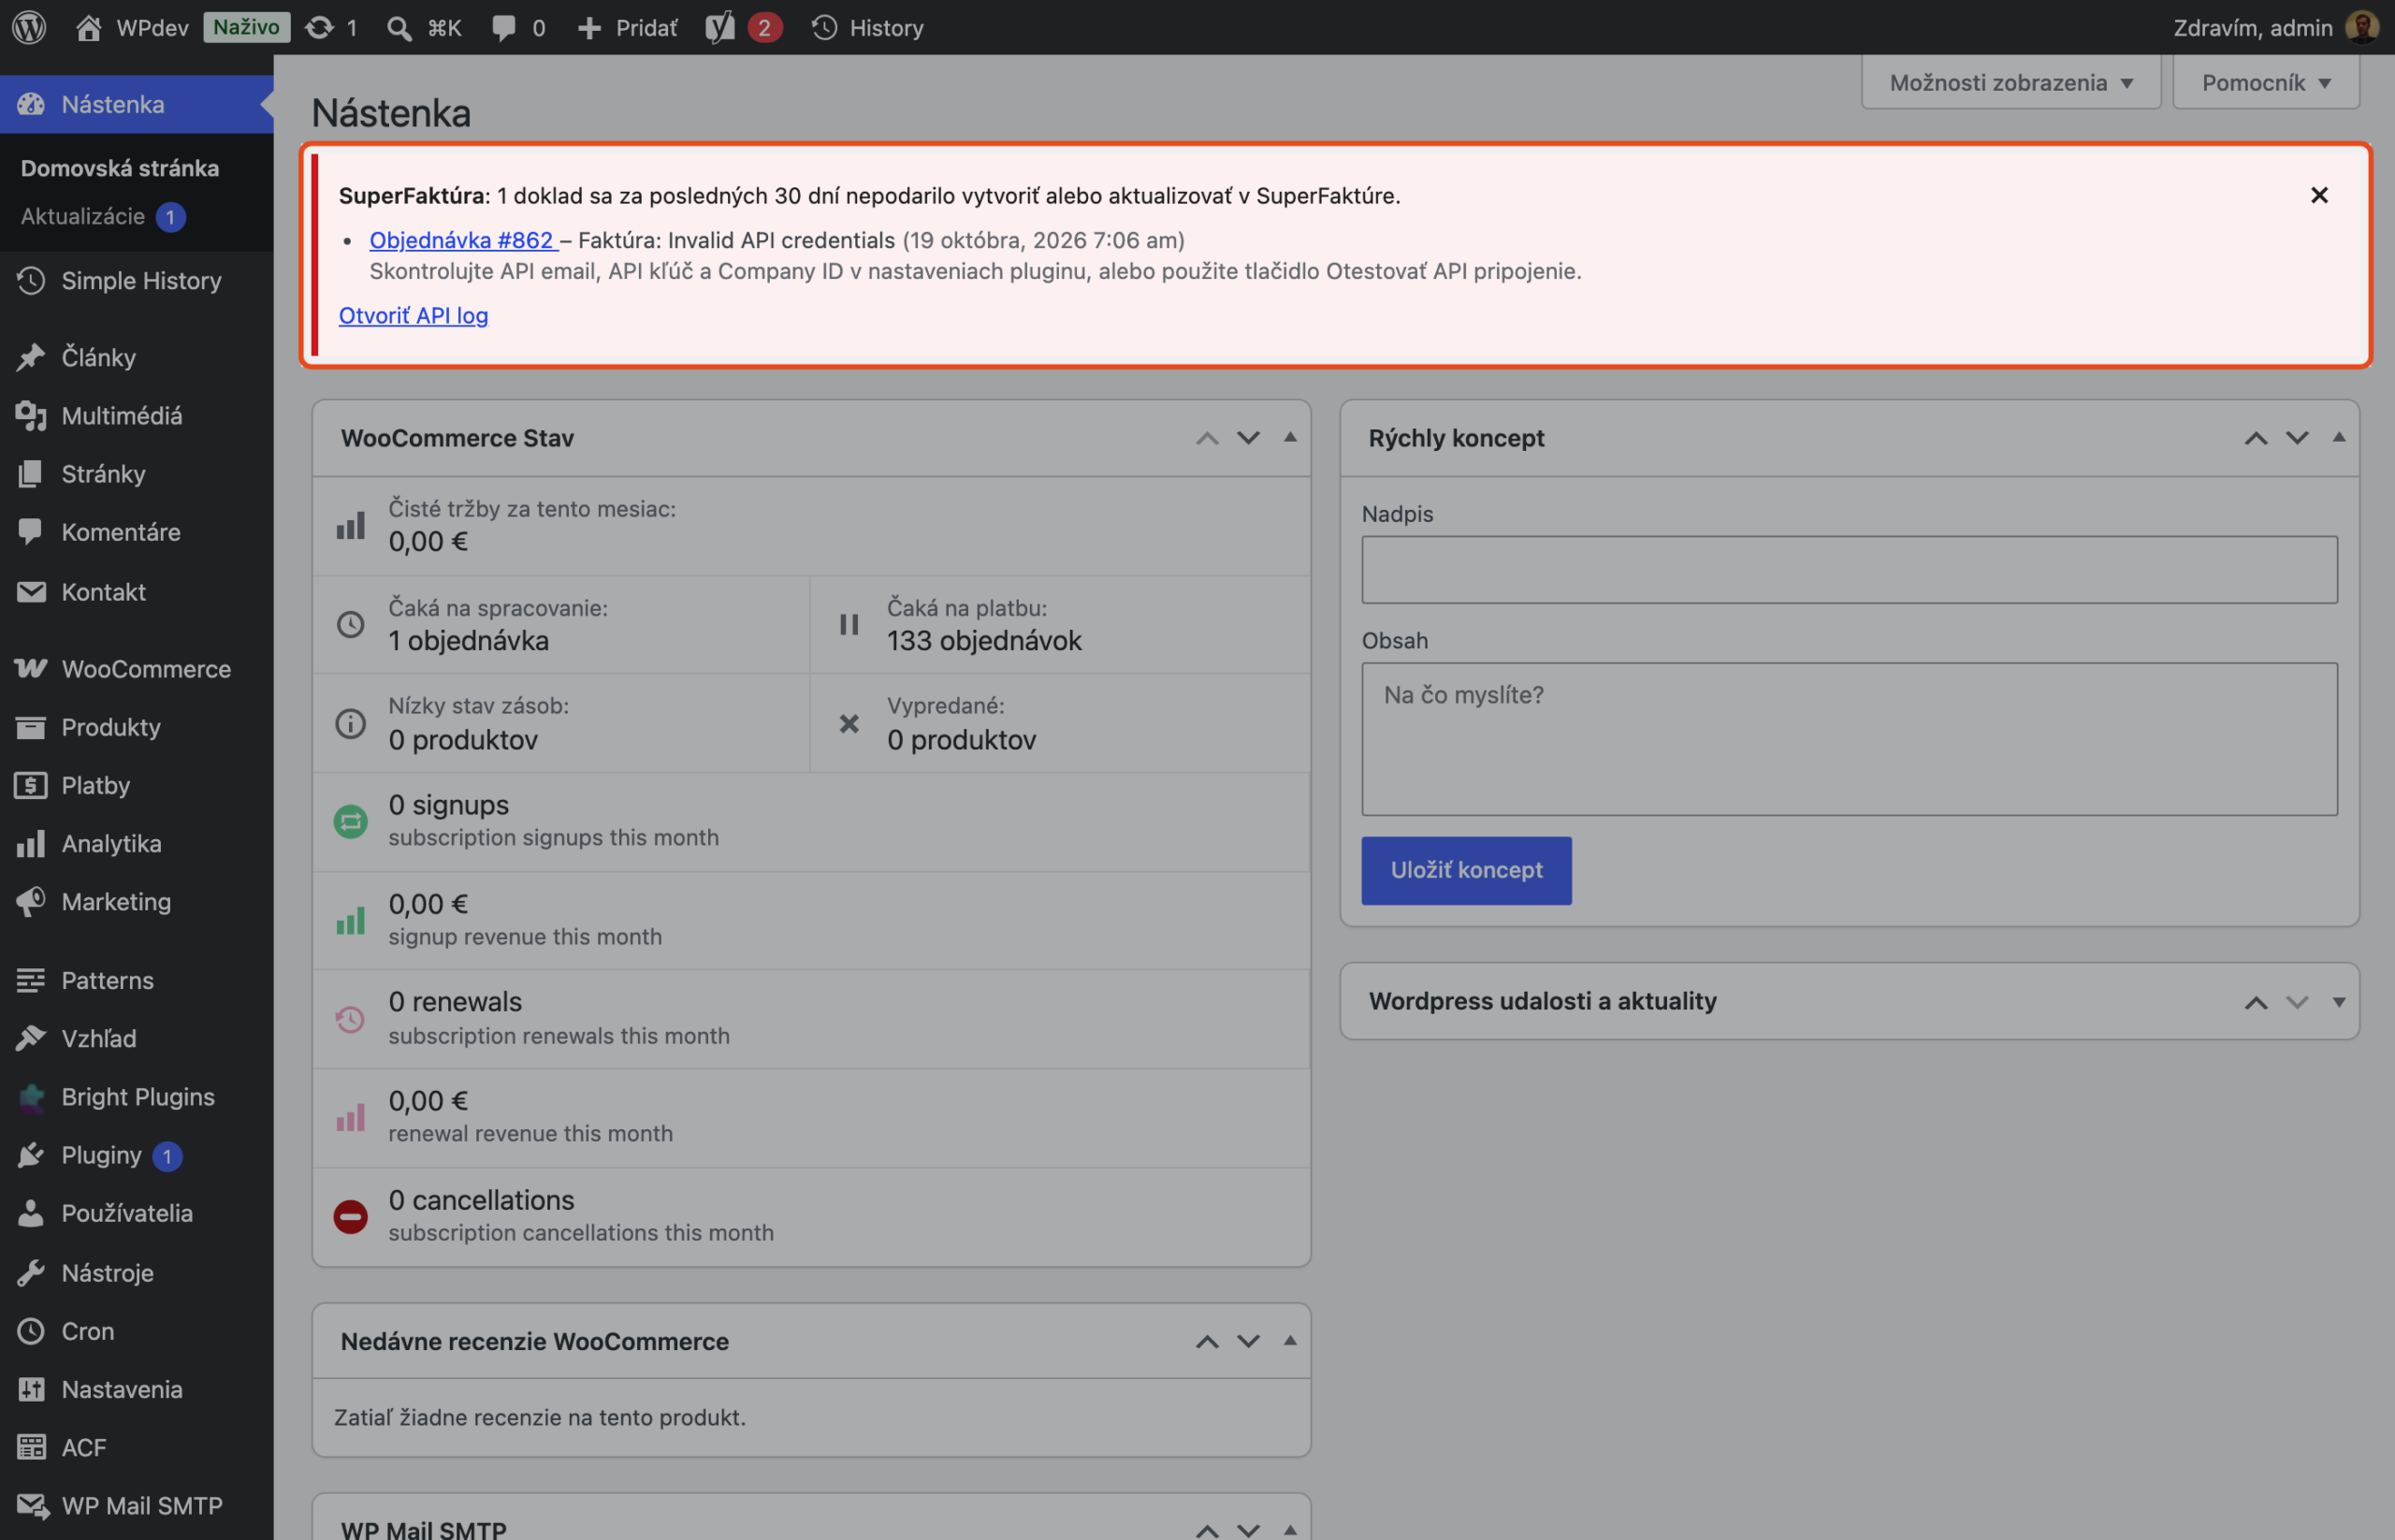2395x1540 pixels.
Task: Open Bright Plugins menu
Action: pyautogui.click(x=137, y=1097)
